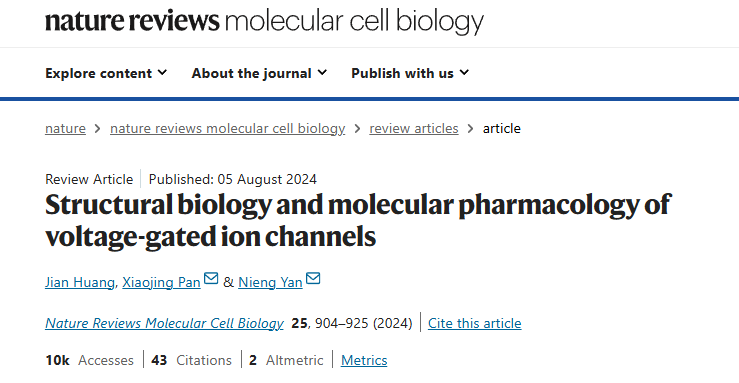The width and height of the screenshot is (739, 383).
Task: Click Cite this article link
Action: pyautogui.click(x=475, y=323)
